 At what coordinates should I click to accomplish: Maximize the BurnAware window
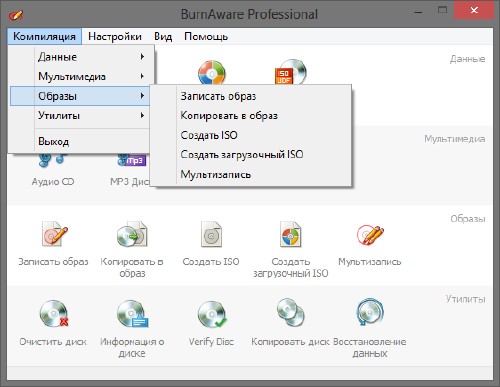click(x=442, y=10)
